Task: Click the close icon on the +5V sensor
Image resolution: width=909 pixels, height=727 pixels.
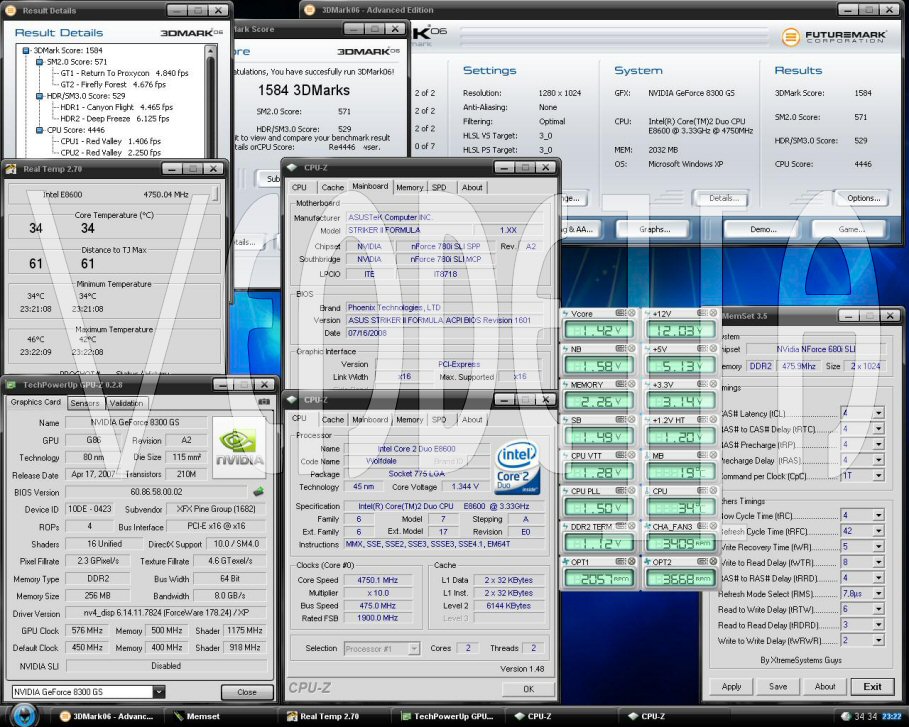Action: click(x=713, y=348)
